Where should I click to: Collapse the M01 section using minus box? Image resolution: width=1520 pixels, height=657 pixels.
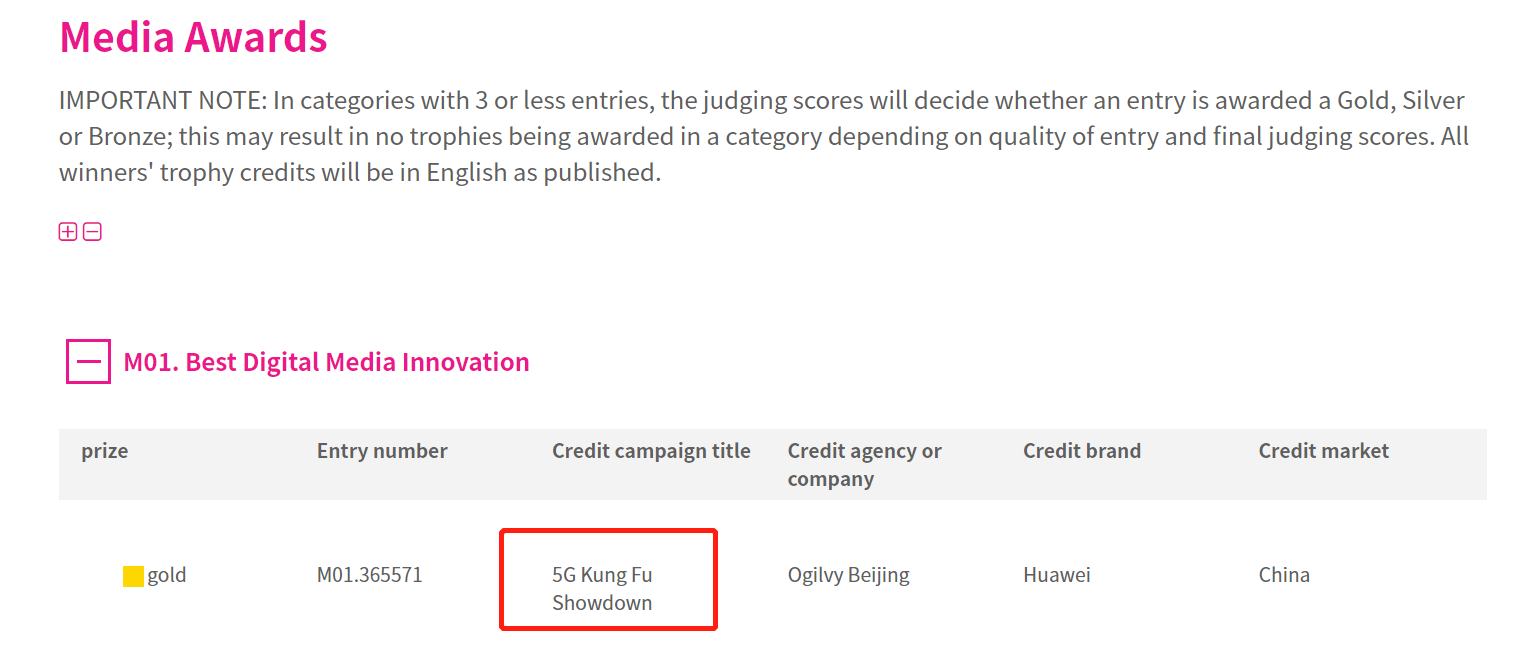coord(88,362)
